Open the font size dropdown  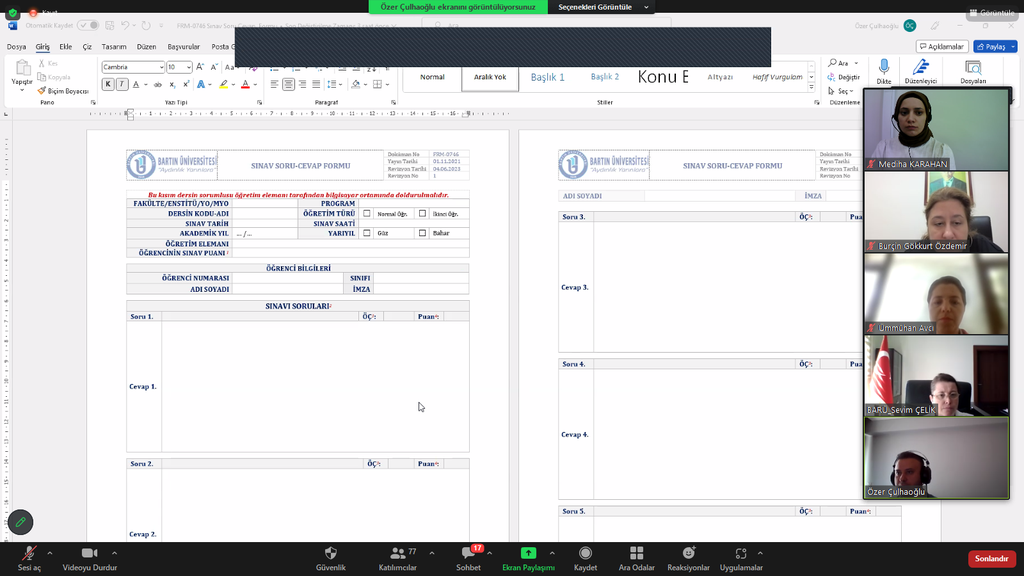coord(187,67)
